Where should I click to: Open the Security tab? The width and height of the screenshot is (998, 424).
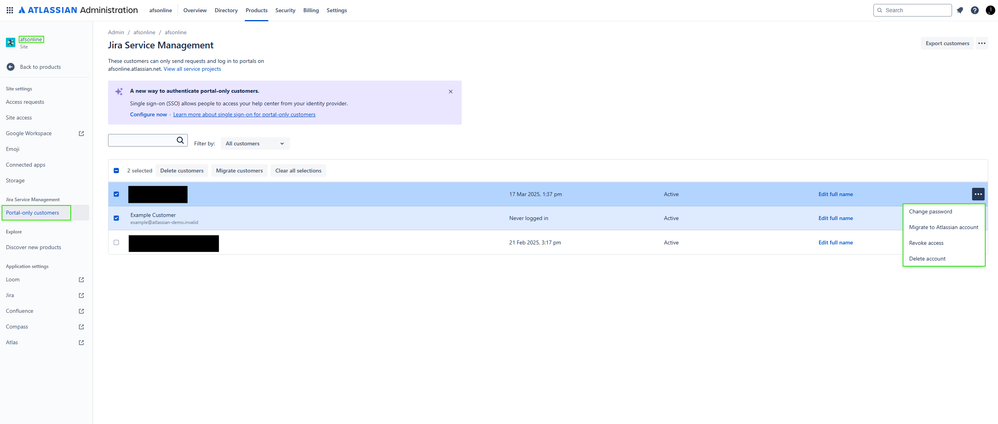(x=286, y=11)
